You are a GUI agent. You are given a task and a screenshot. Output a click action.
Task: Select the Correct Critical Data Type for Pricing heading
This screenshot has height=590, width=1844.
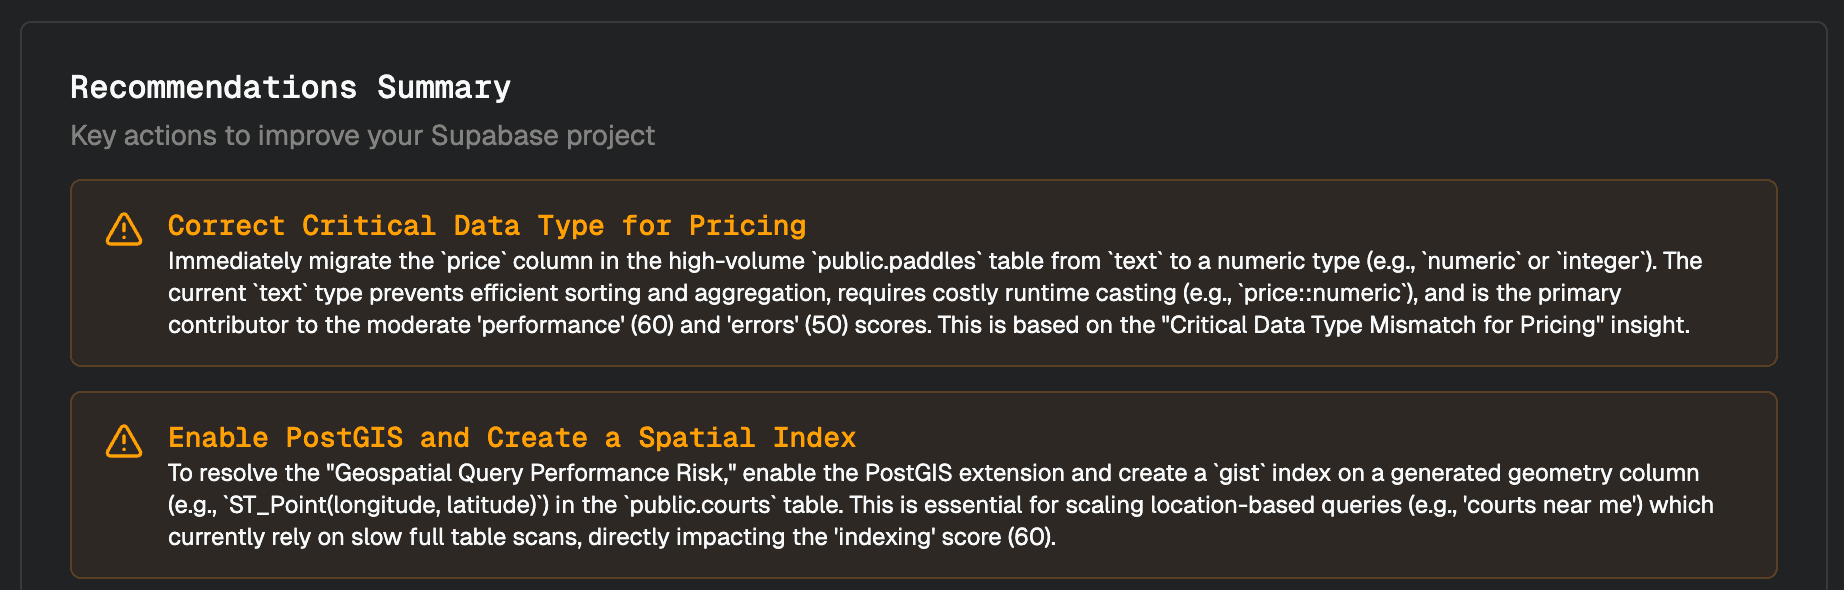(x=486, y=226)
